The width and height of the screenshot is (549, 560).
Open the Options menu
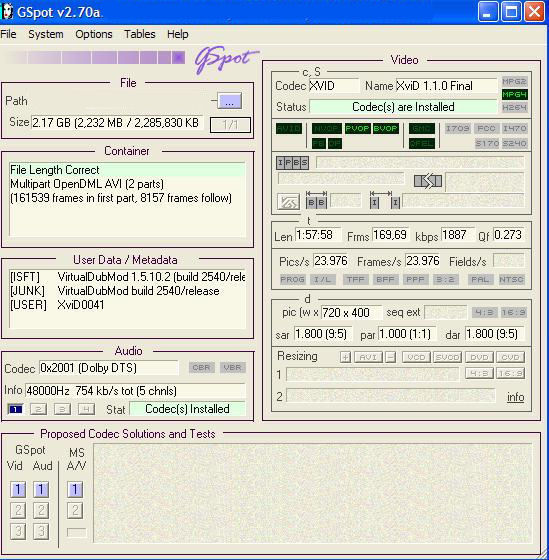pos(94,34)
